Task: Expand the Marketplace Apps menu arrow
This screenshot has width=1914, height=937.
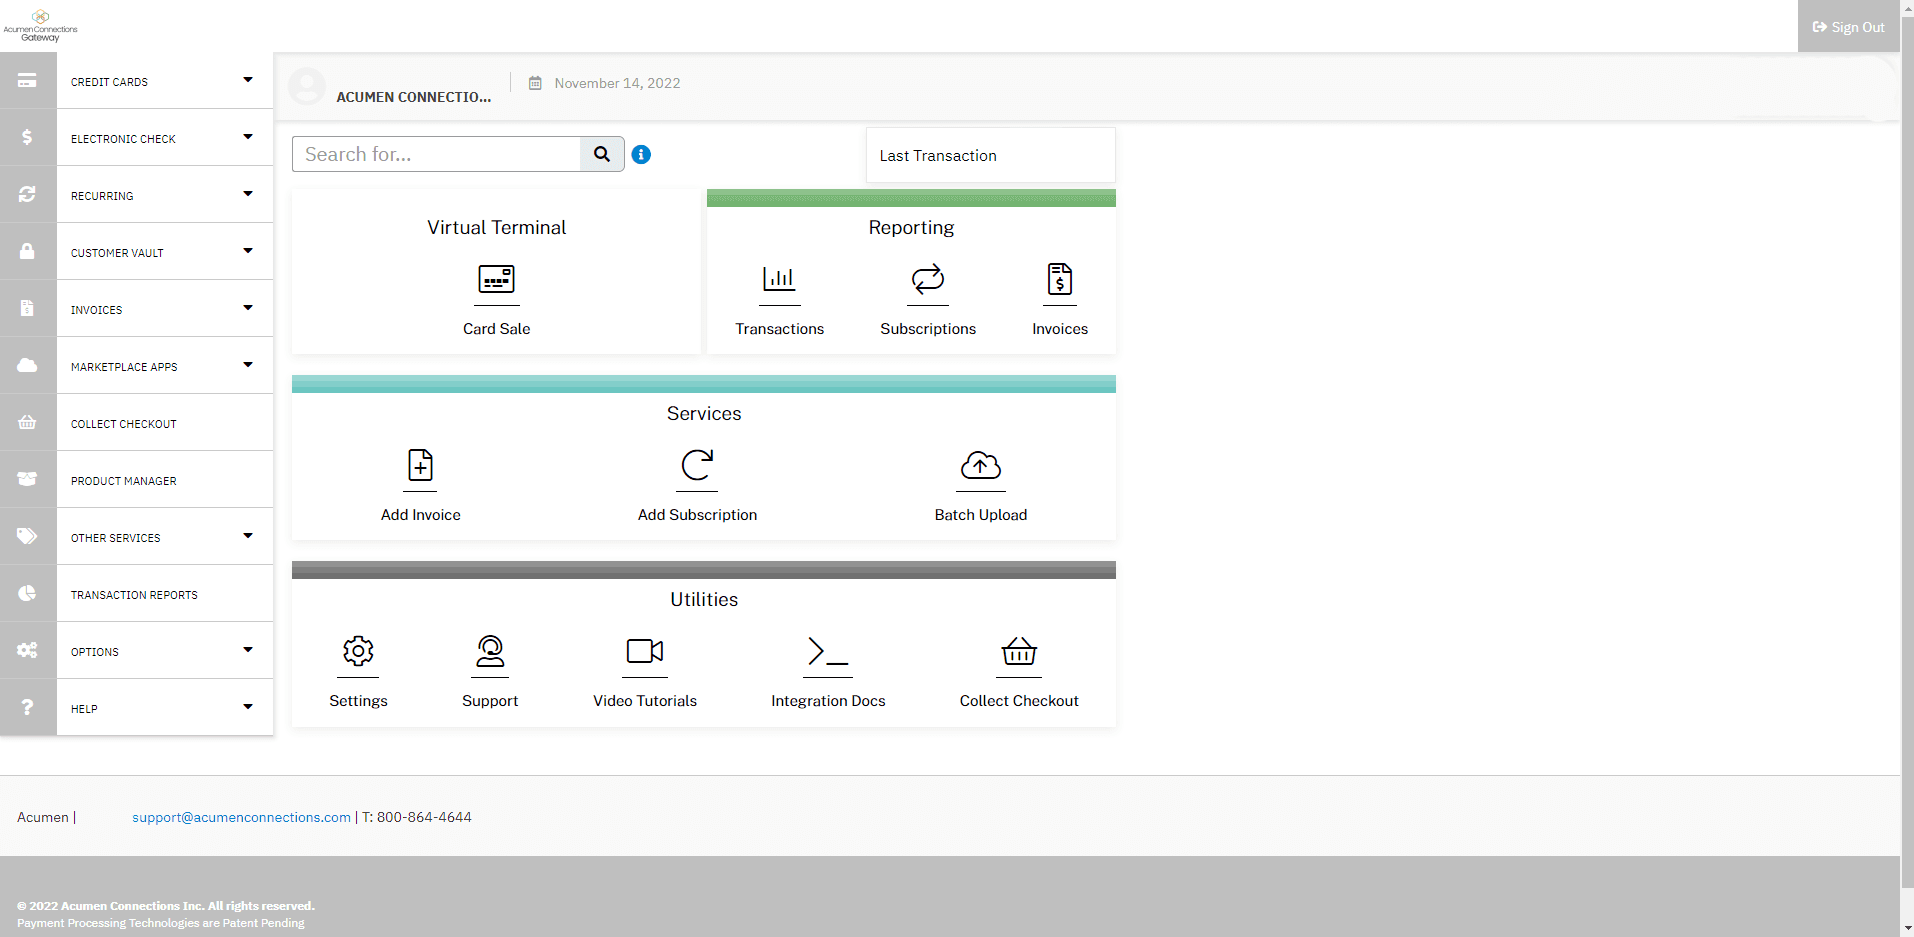Action: (x=248, y=365)
